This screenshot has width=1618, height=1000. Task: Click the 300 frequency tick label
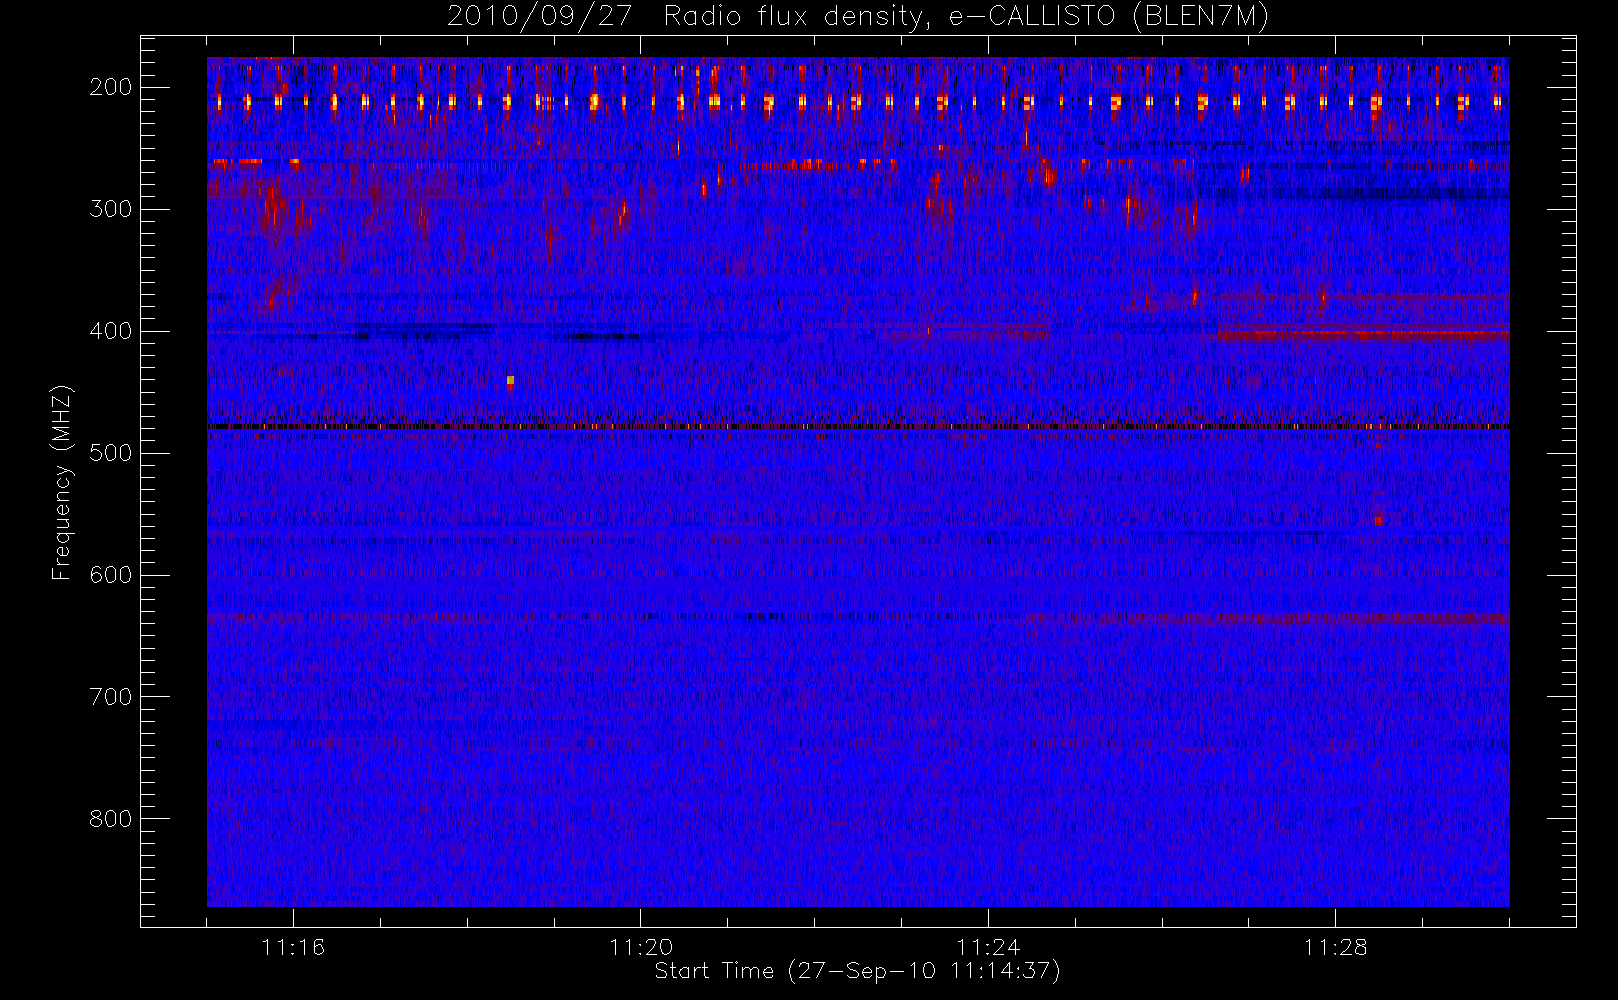click(x=110, y=209)
